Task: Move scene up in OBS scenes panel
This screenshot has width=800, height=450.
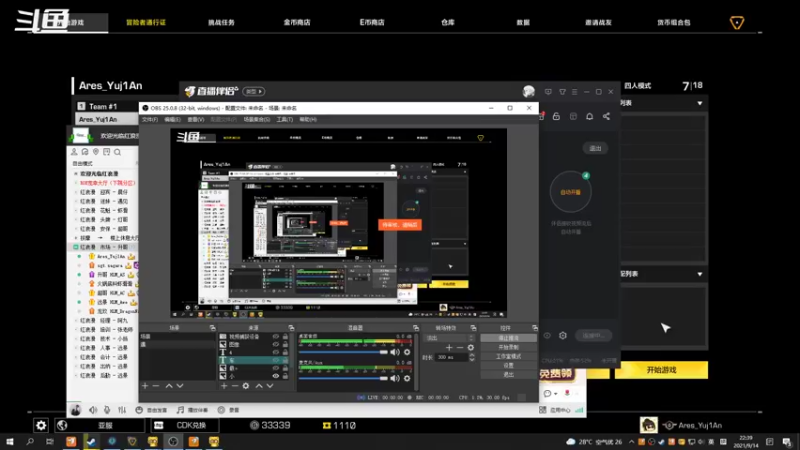Action: pyautogui.click(x=169, y=386)
